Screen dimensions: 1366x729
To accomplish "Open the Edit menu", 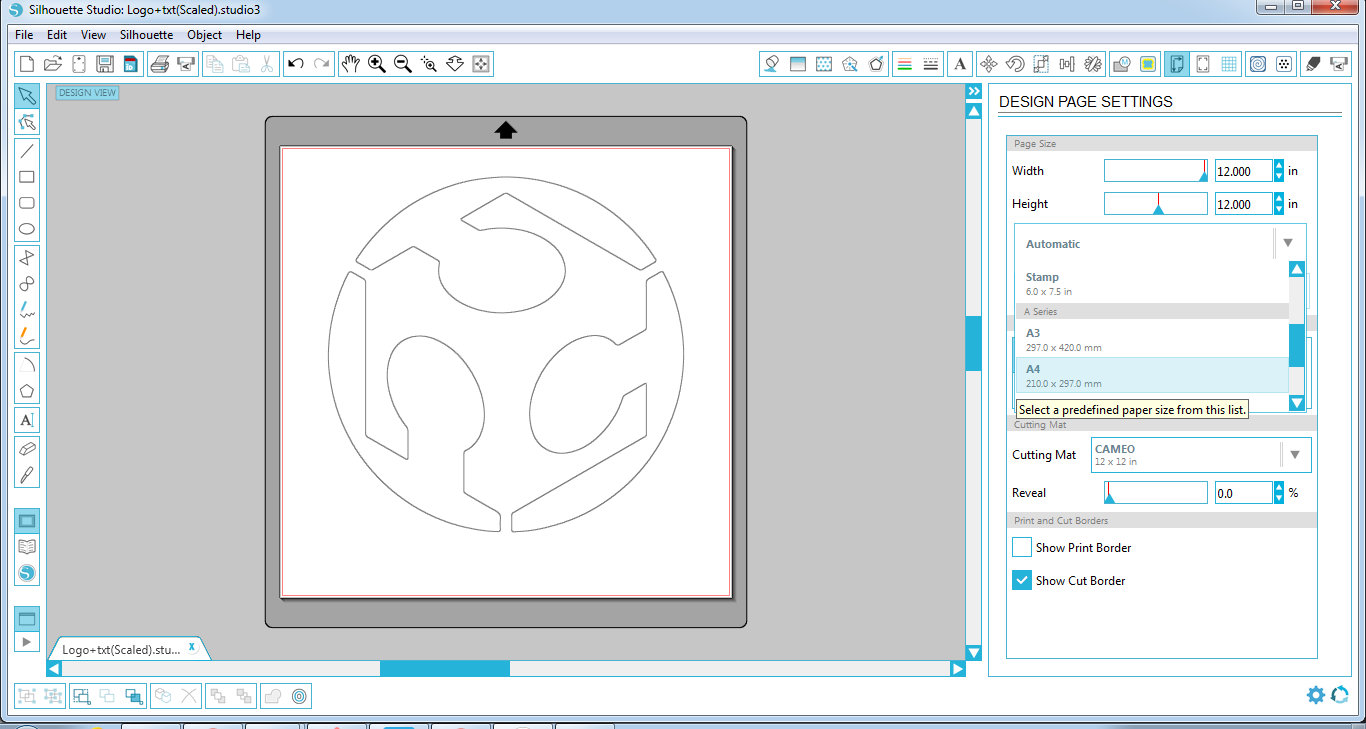I will (57, 35).
